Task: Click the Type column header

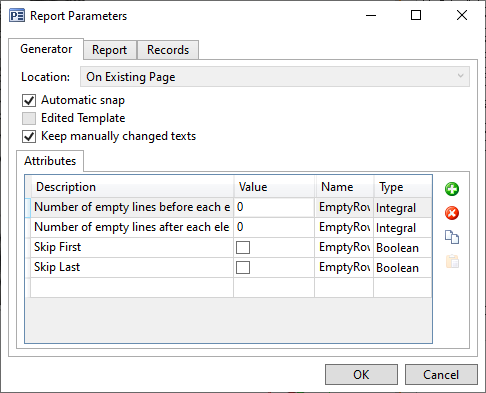Action: [403, 187]
